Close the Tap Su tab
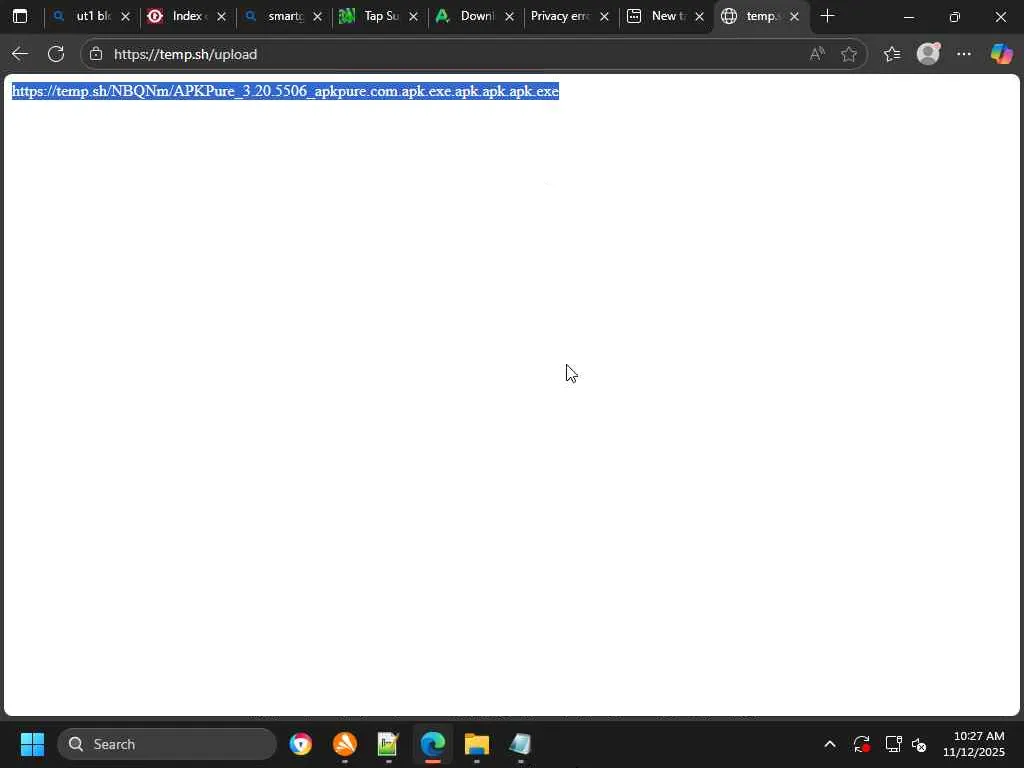1024x768 pixels. tap(413, 17)
